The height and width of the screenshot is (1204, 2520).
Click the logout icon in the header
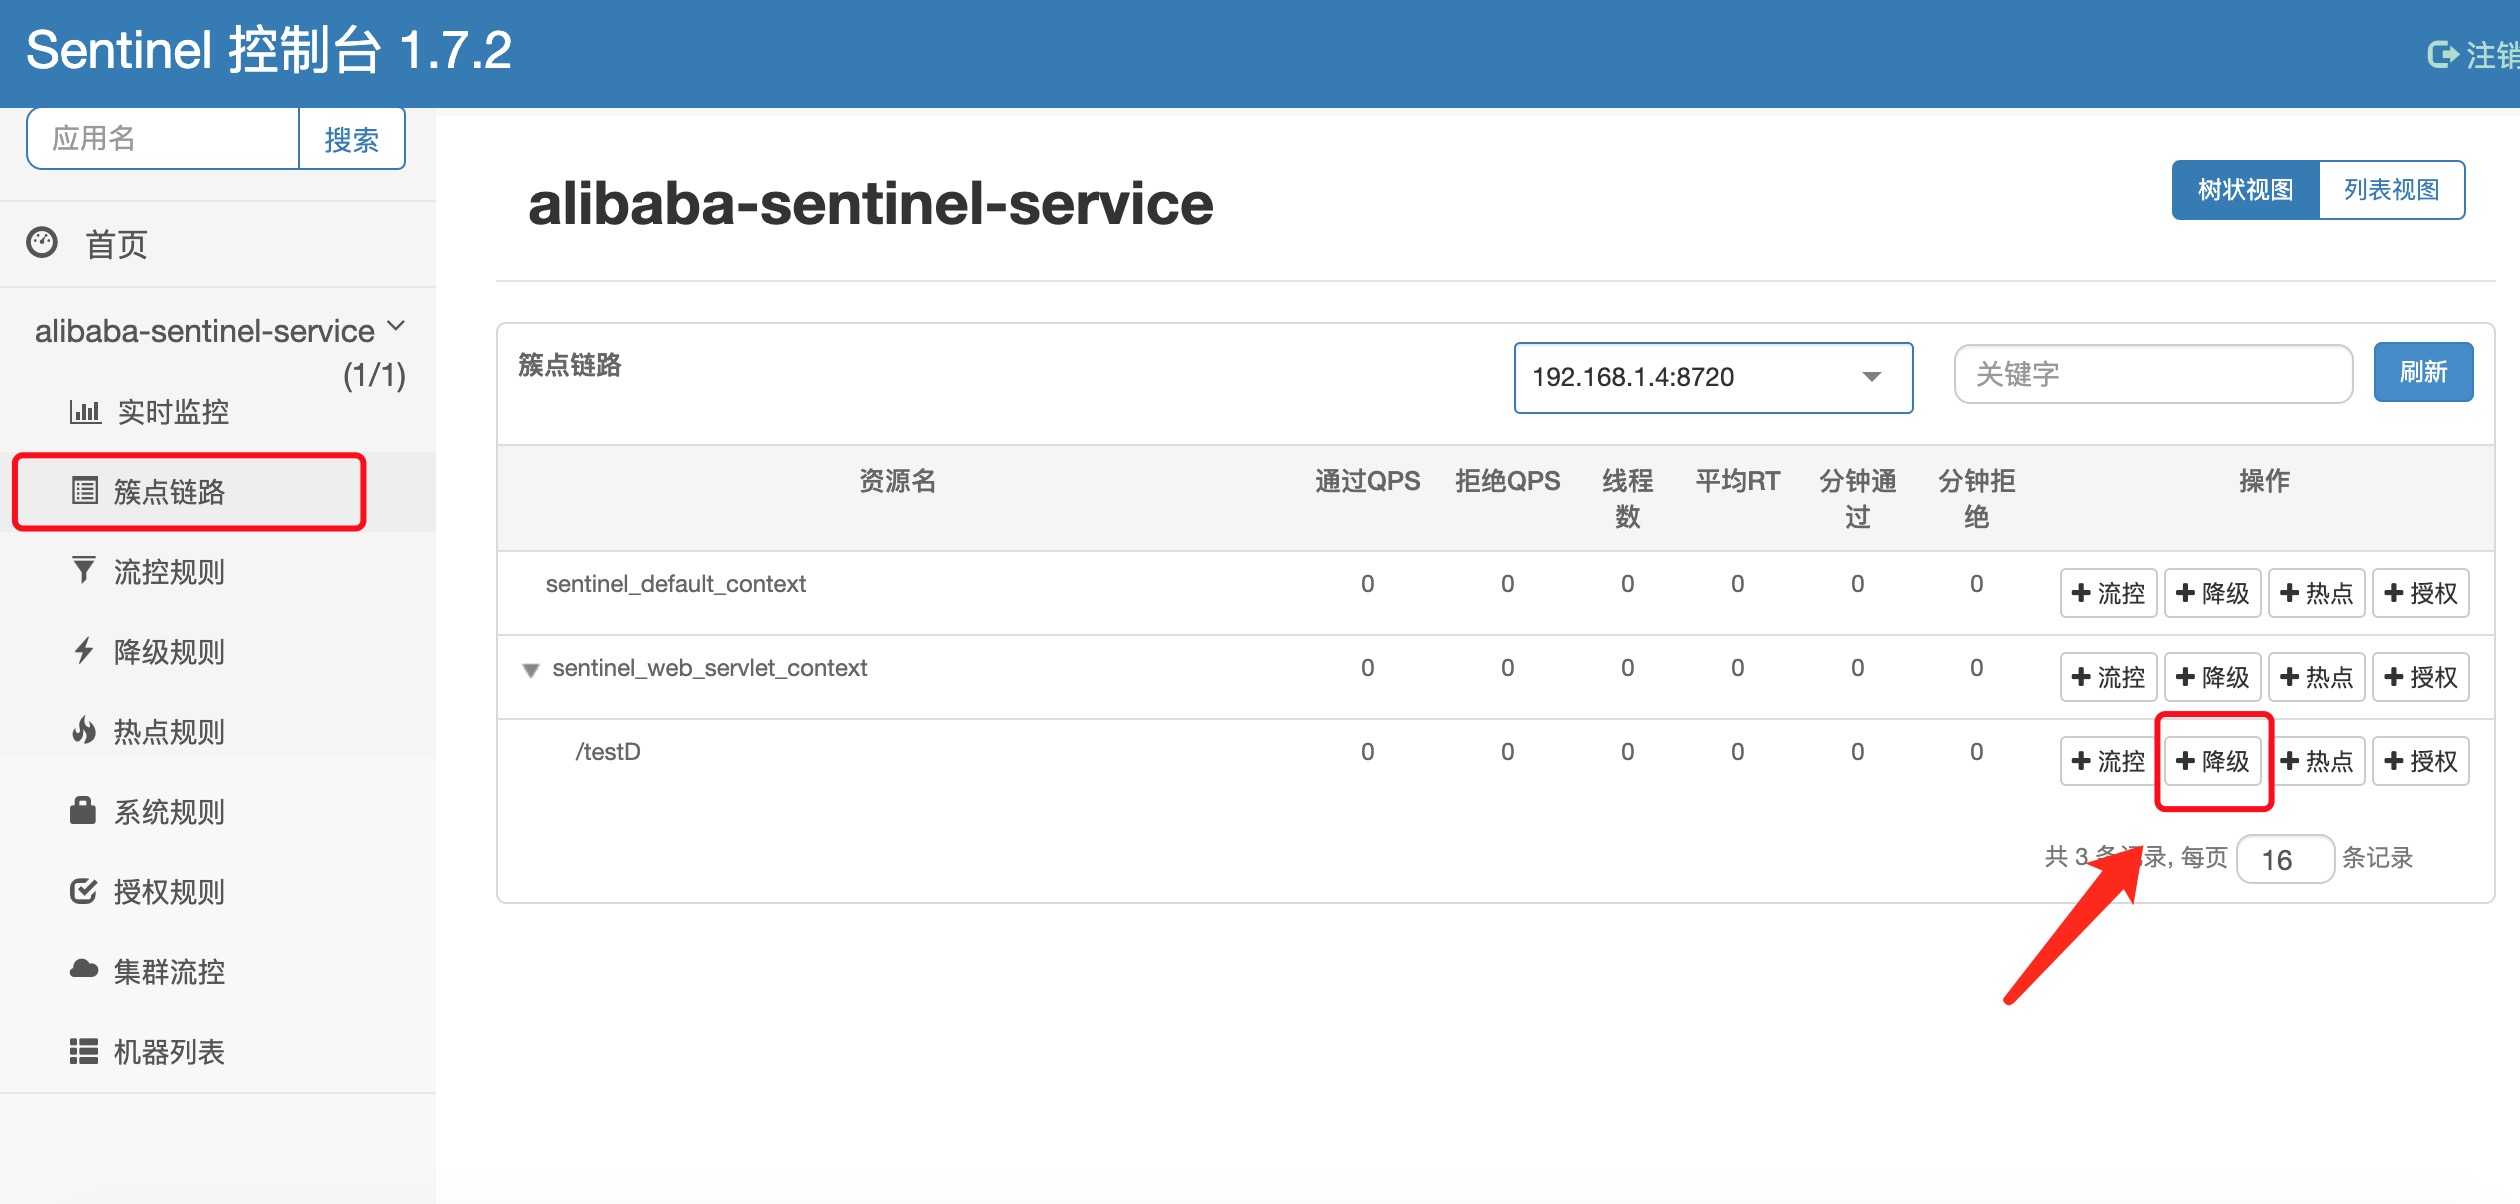[x=2442, y=54]
